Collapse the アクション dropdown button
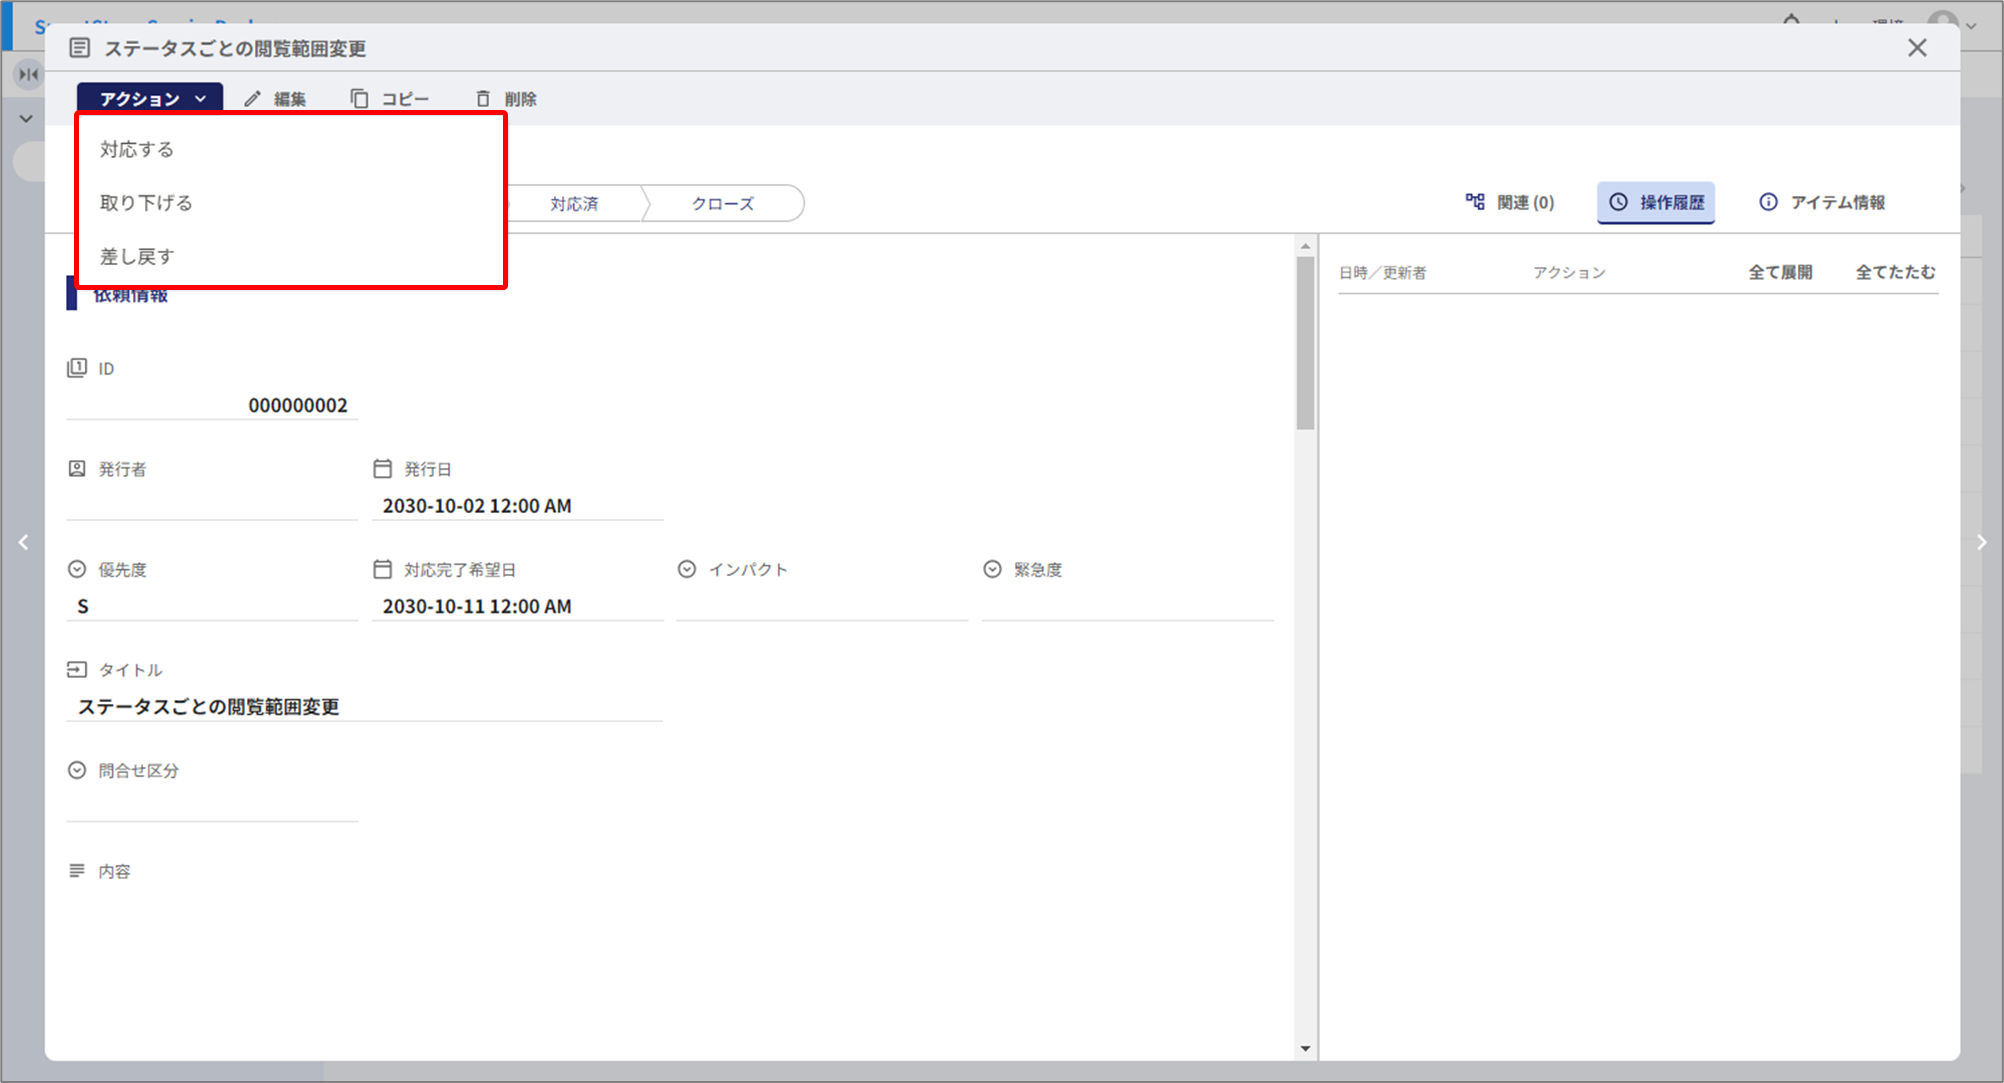The width and height of the screenshot is (2004, 1083). [150, 98]
